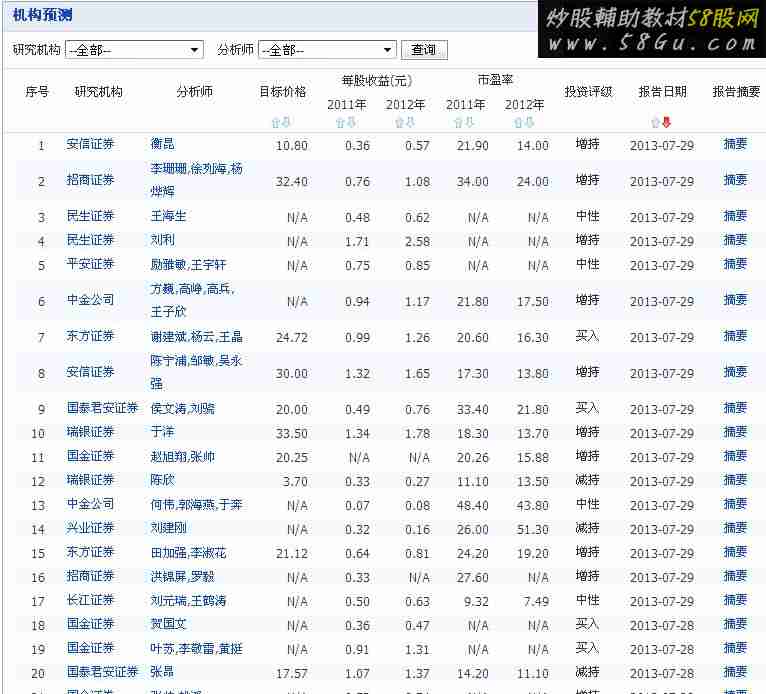Sort 每股收益 2011年 descending arrow
The height and width of the screenshot is (694, 766).
click(351, 122)
